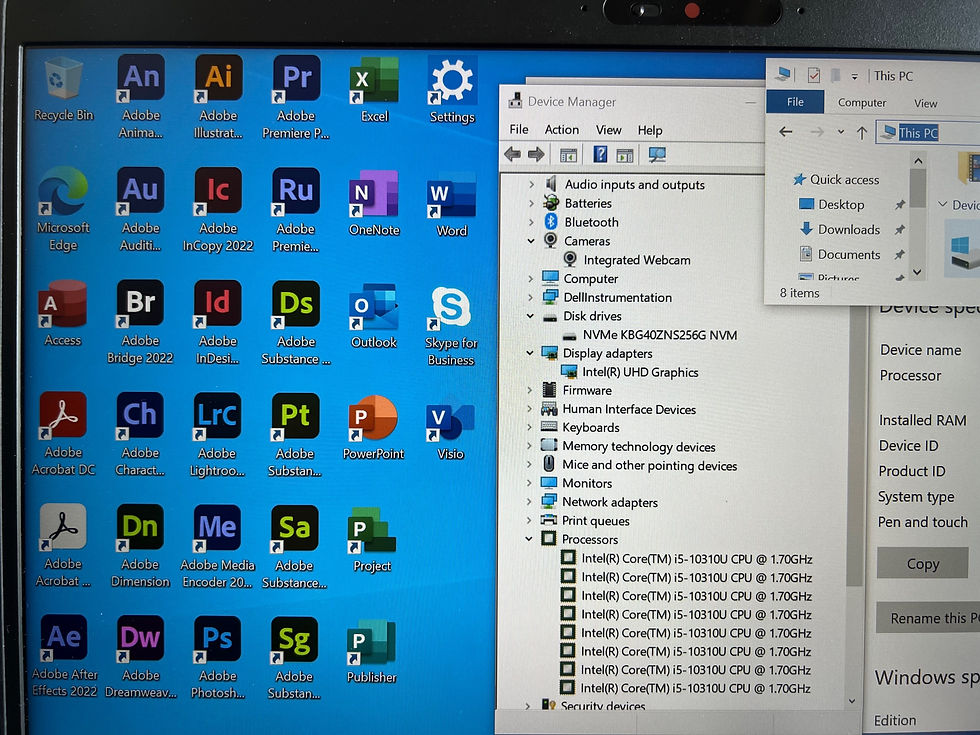Image resolution: width=980 pixels, height=735 pixels.
Task: Open Excel desktop shortcut
Action: tap(374, 89)
